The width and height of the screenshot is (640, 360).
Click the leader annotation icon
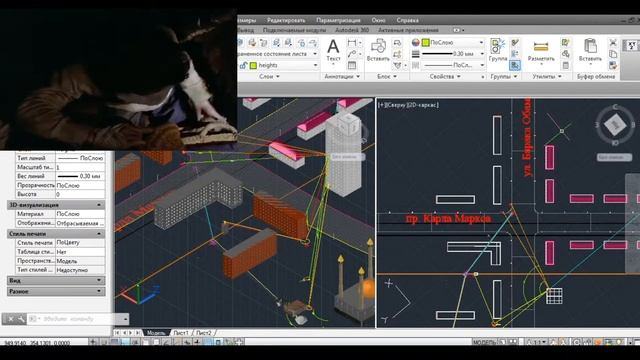(352, 54)
